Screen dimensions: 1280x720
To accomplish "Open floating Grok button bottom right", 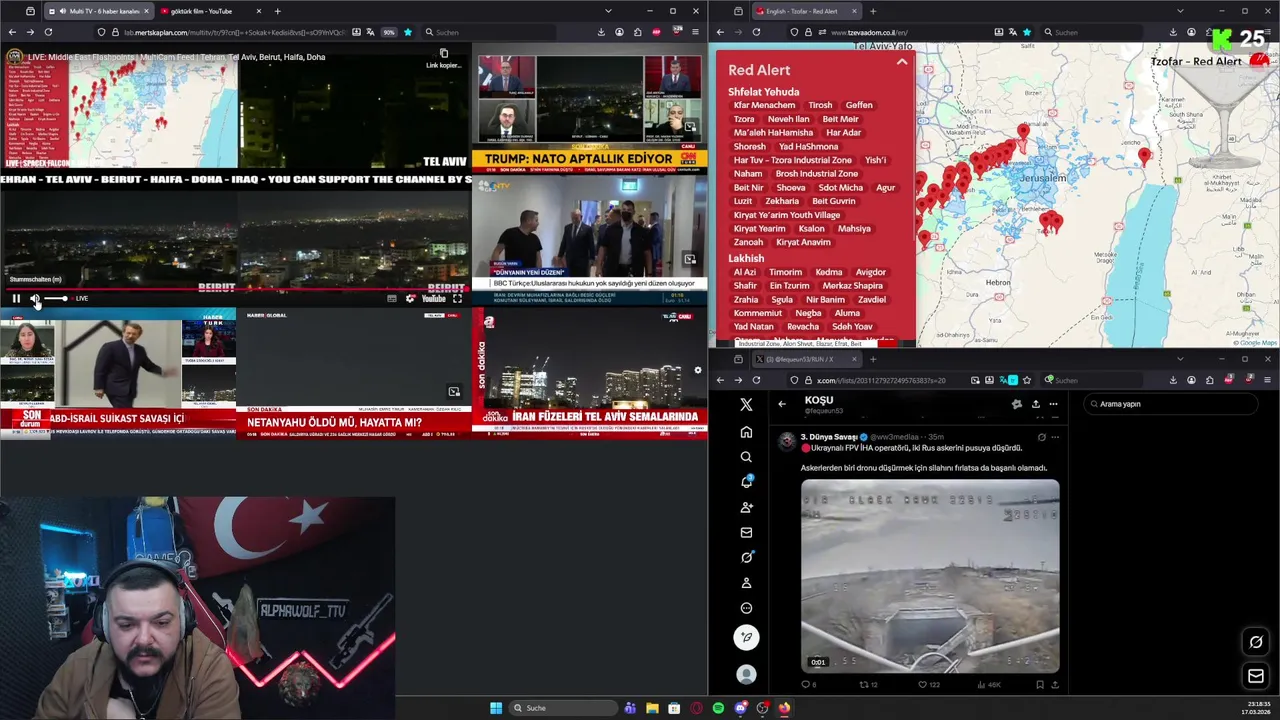I will tap(1256, 642).
